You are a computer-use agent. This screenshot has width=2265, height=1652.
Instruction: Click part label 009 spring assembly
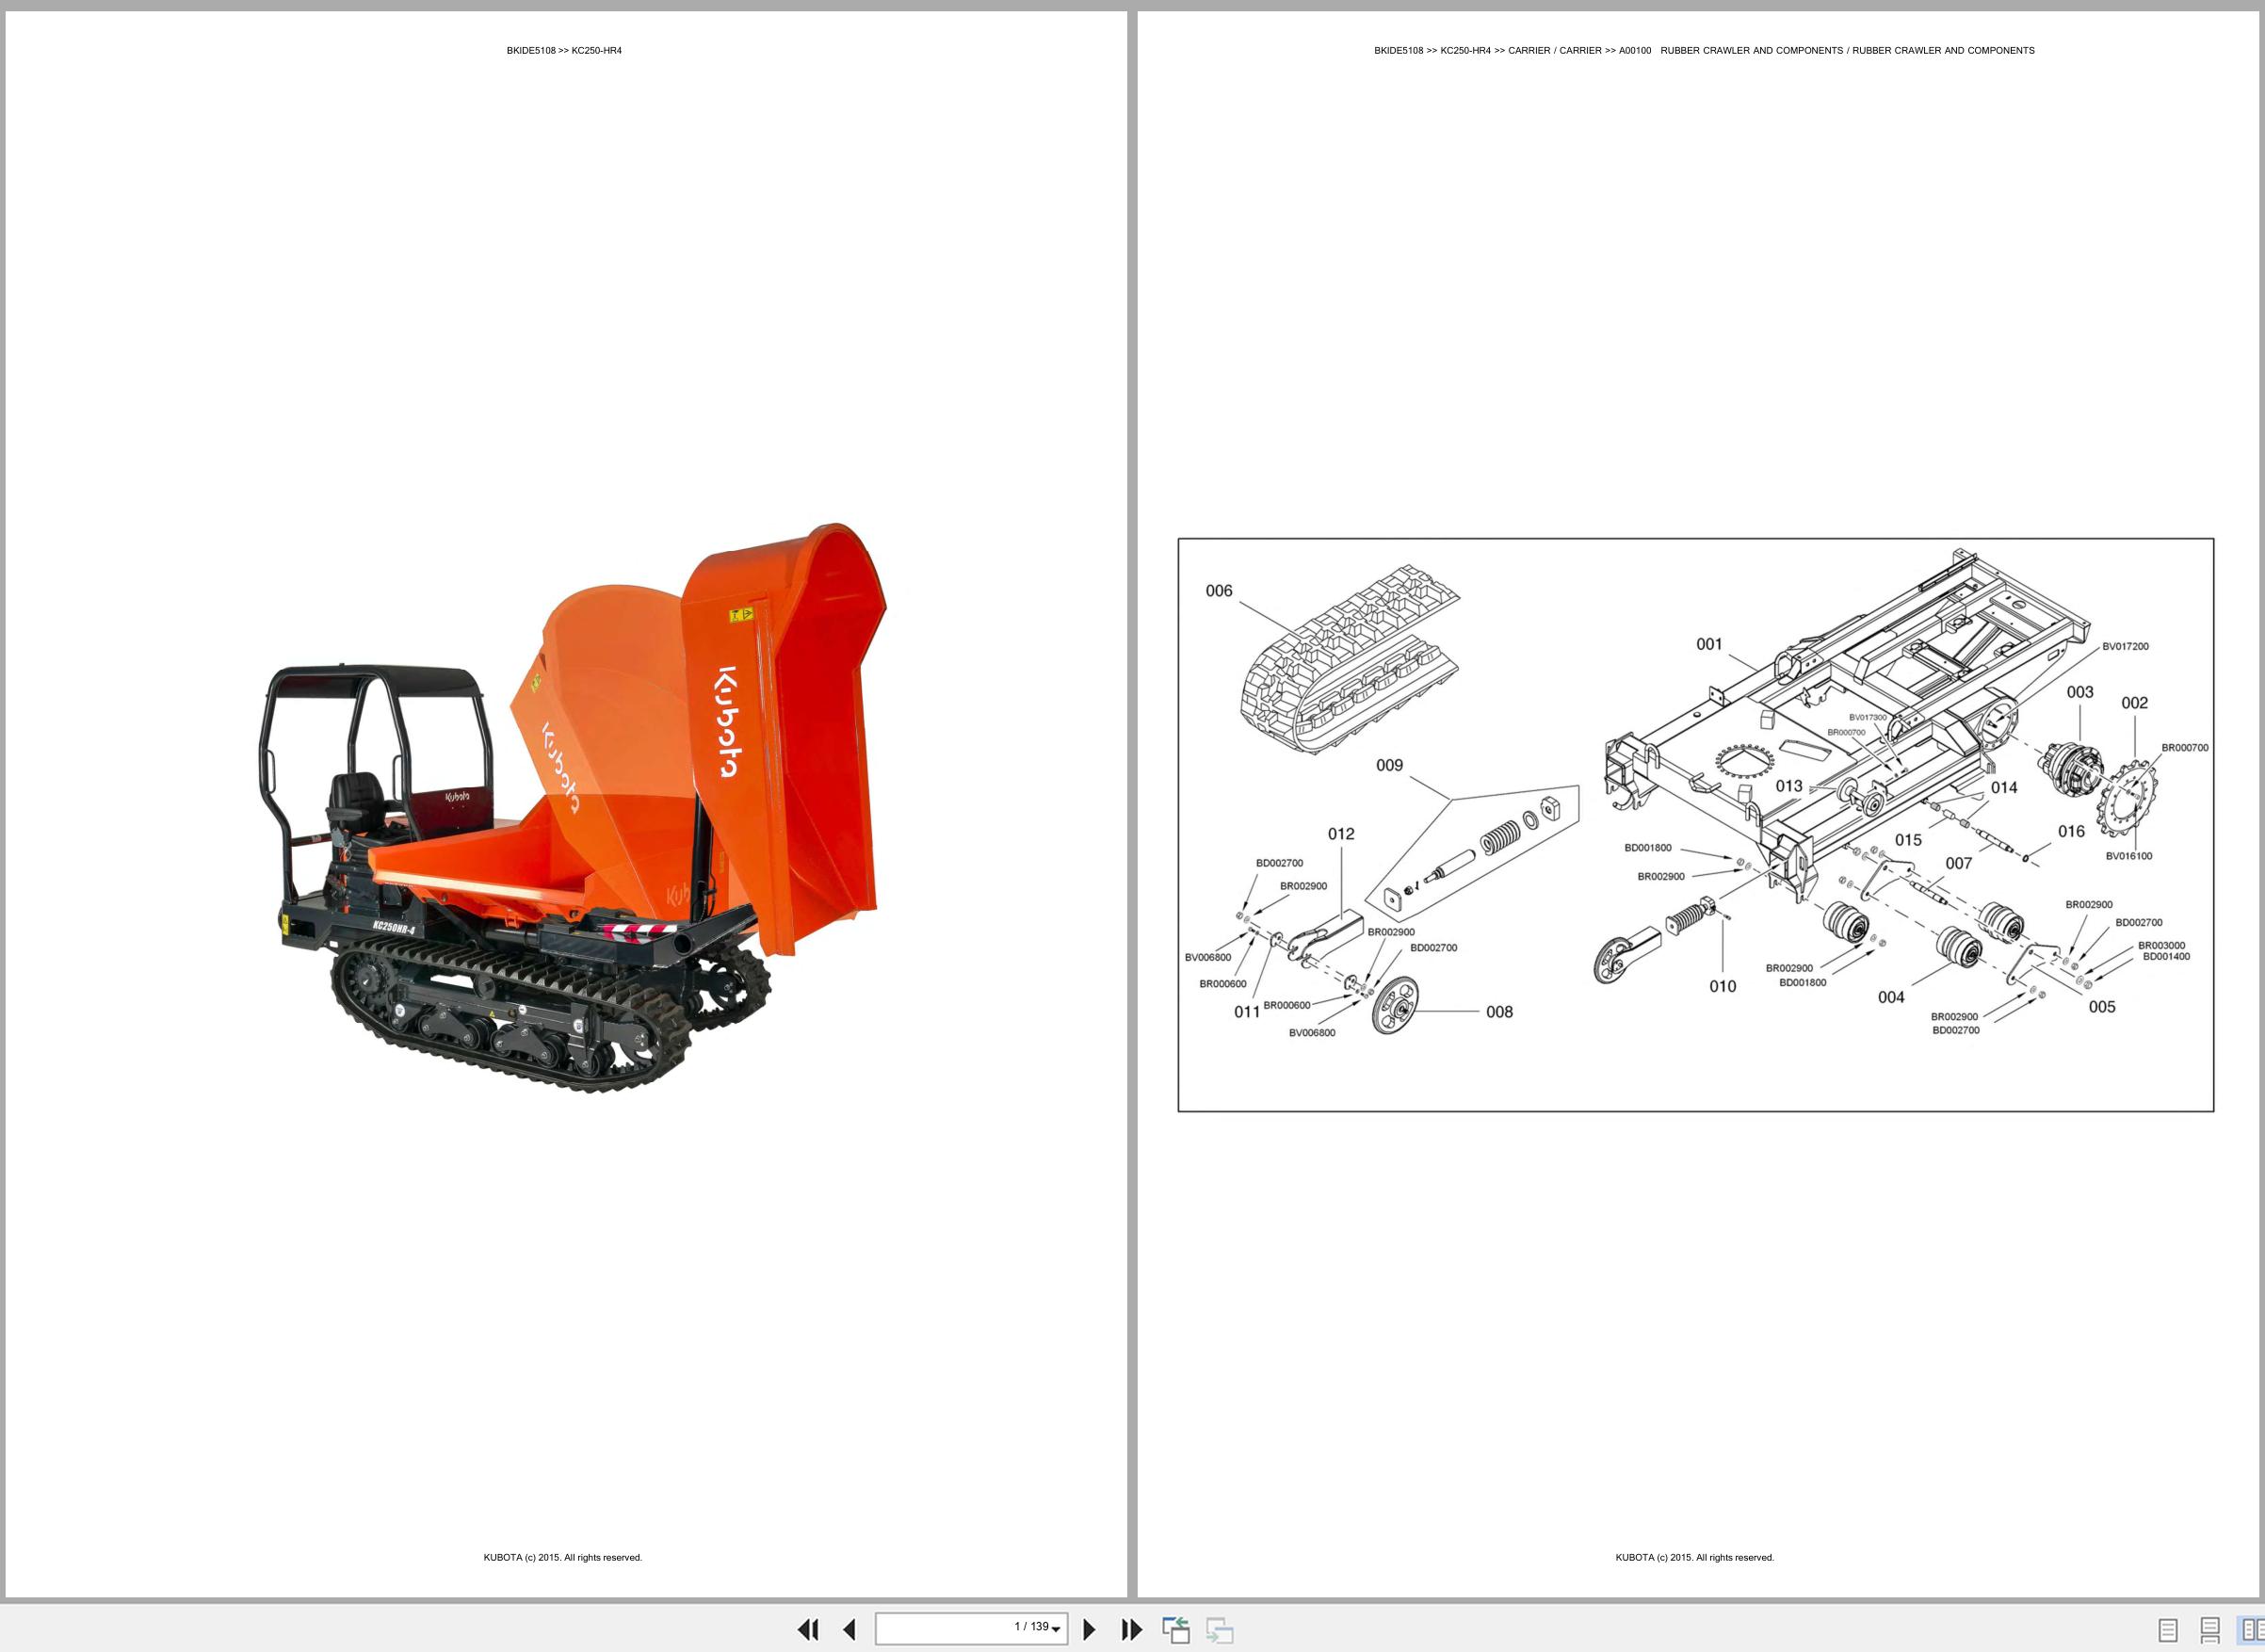coord(1389,765)
